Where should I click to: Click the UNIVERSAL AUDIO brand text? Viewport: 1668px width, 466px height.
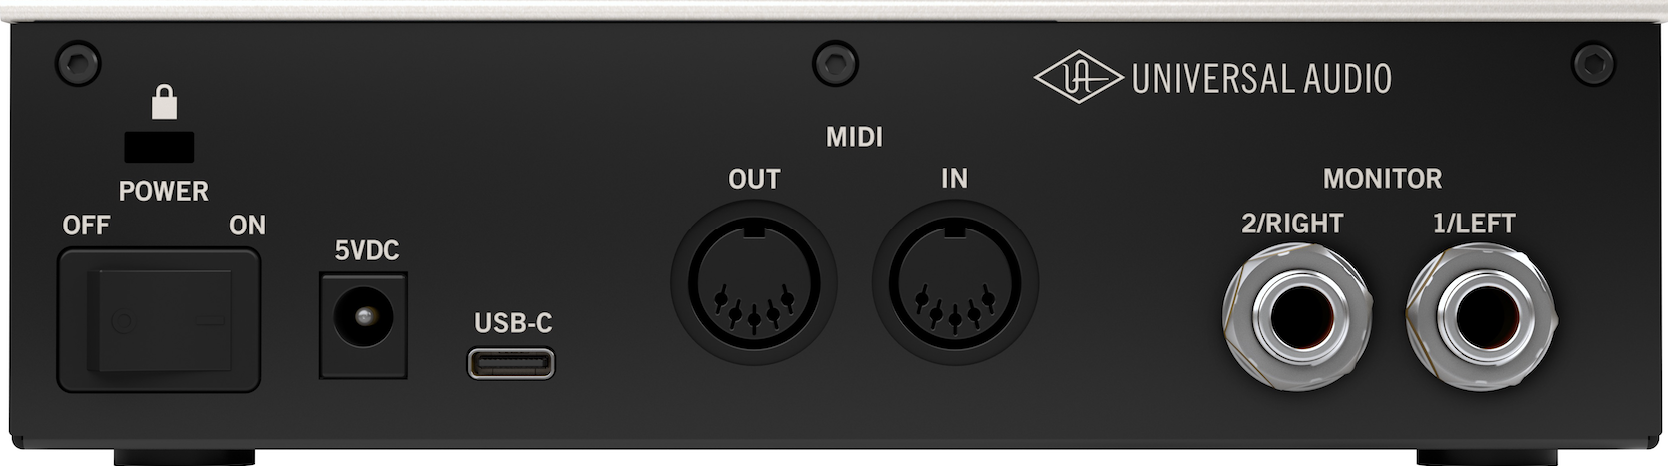click(x=1261, y=78)
